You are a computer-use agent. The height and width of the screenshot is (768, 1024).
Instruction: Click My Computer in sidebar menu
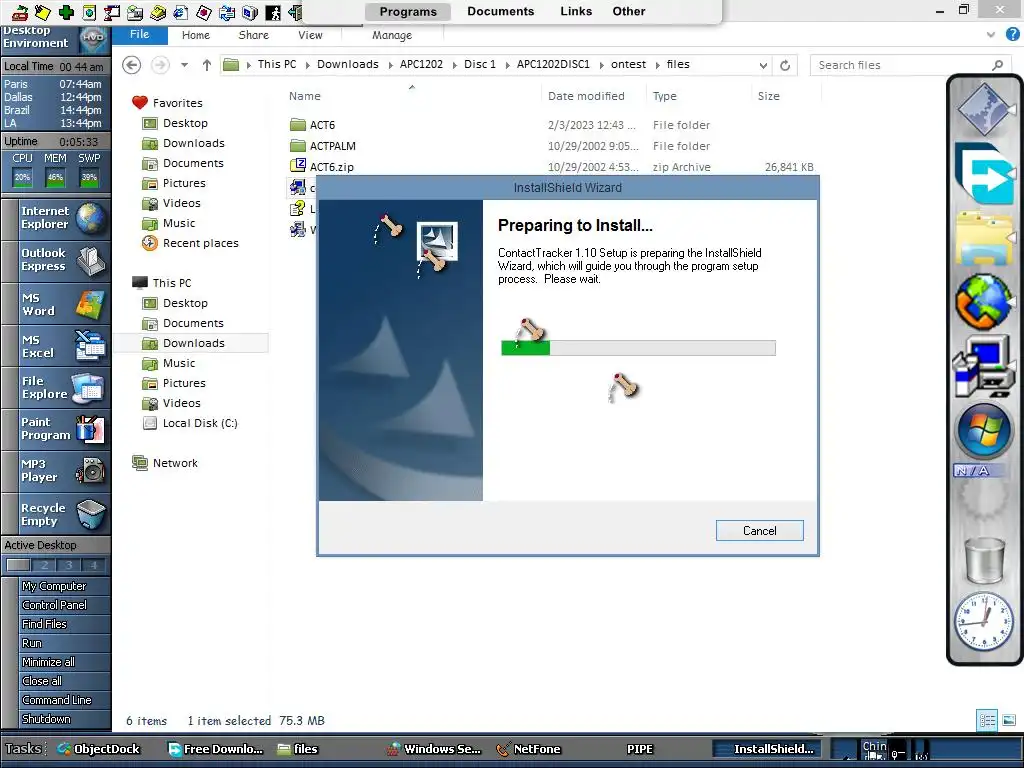[x=55, y=586]
